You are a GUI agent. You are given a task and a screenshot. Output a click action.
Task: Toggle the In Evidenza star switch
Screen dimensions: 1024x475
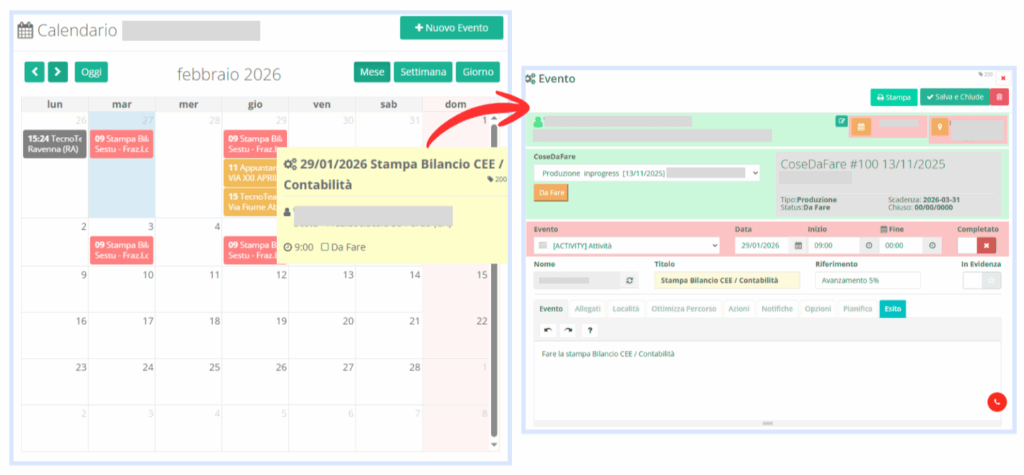tap(980, 281)
